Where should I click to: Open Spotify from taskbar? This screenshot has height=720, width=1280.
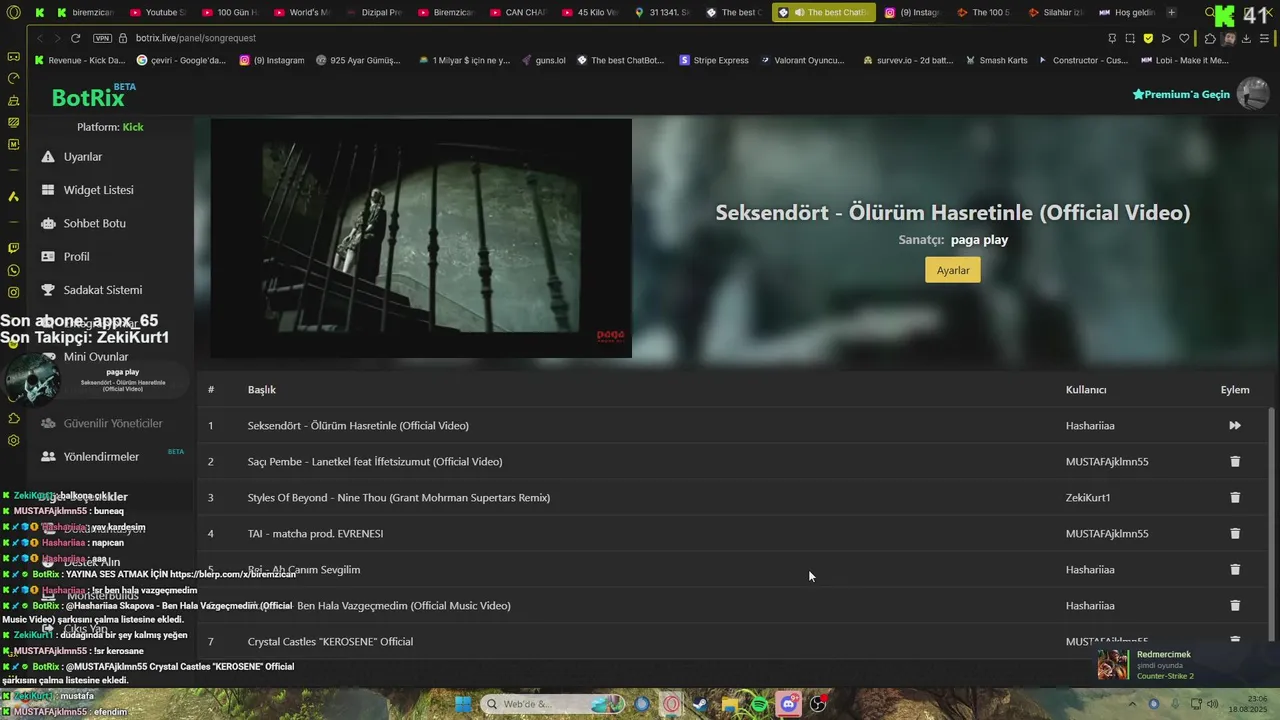pyautogui.click(x=759, y=704)
